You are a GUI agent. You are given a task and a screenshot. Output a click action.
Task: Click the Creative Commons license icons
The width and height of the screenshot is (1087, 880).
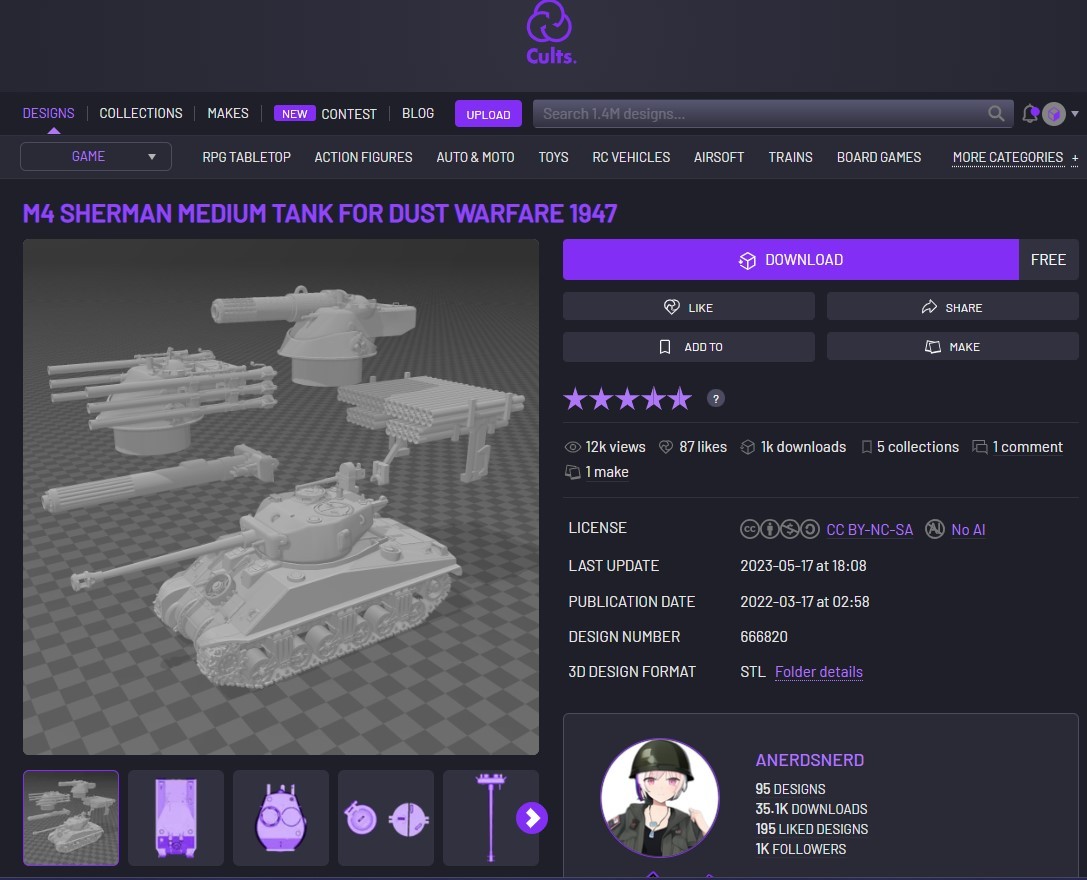(x=780, y=529)
